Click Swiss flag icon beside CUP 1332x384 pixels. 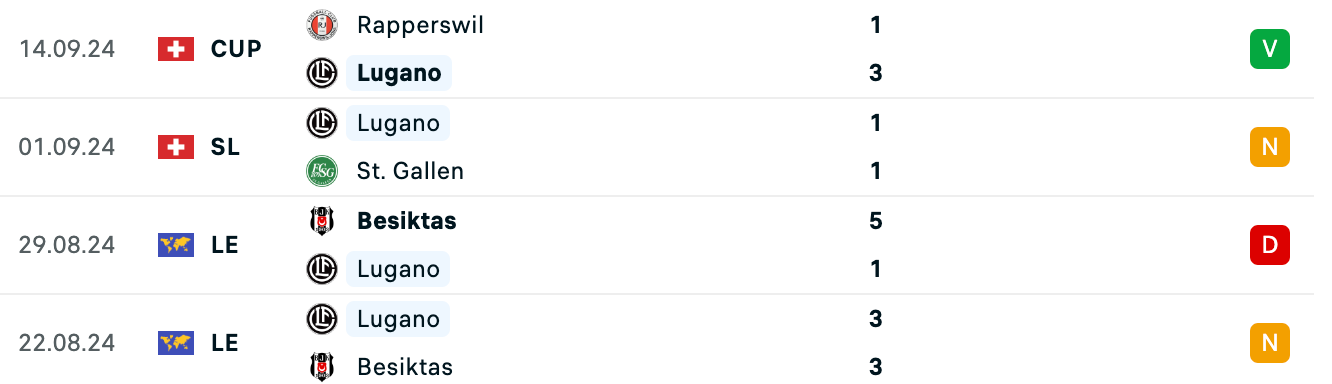pos(176,49)
